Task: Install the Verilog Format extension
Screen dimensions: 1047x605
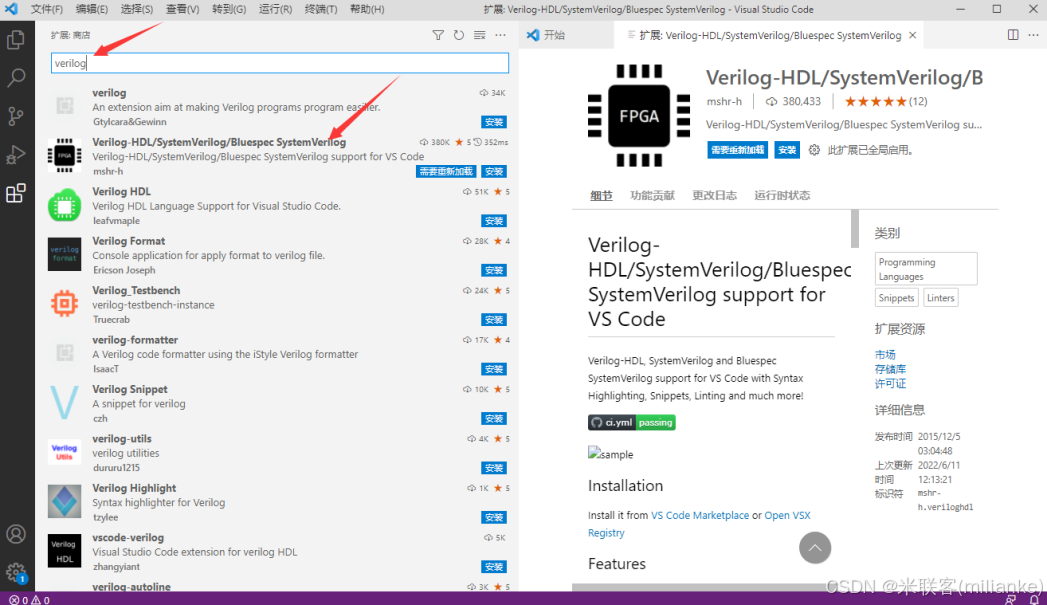Action: [x=494, y=270]
